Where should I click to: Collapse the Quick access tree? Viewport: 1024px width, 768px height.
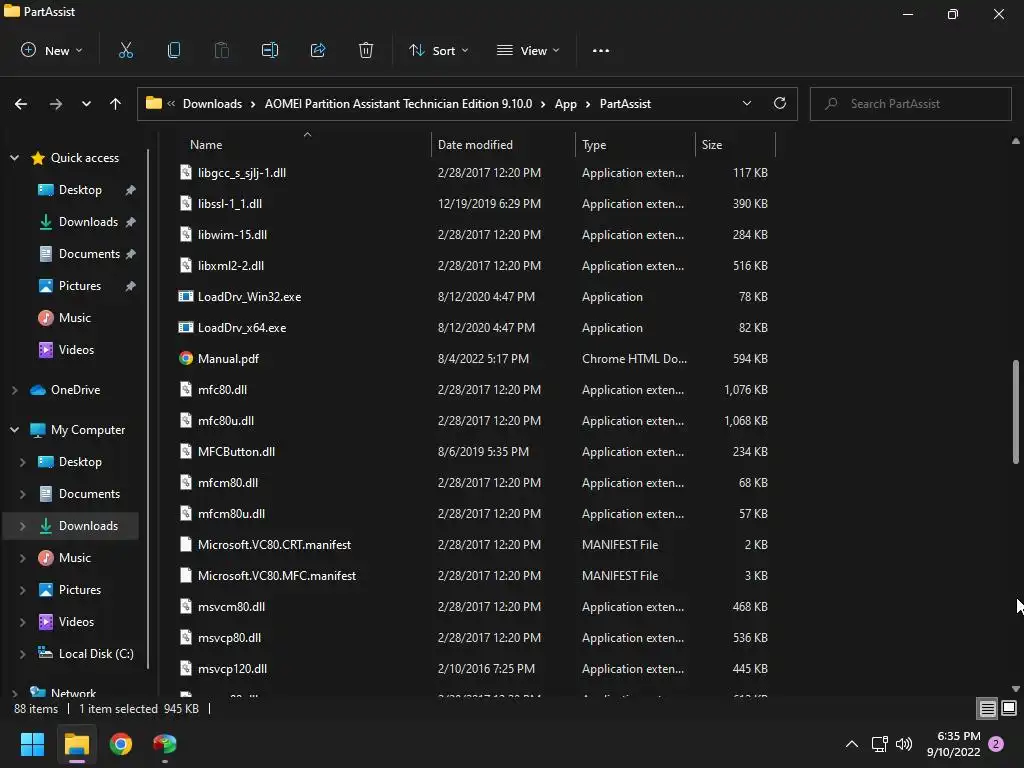click(14, 157)
